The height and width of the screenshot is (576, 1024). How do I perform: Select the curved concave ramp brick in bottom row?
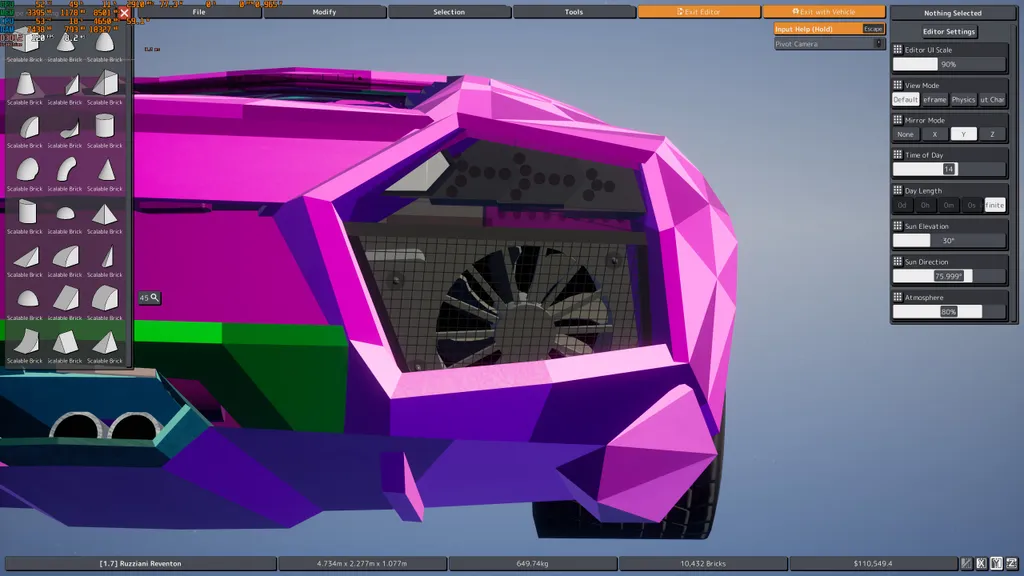pos(26,342)
